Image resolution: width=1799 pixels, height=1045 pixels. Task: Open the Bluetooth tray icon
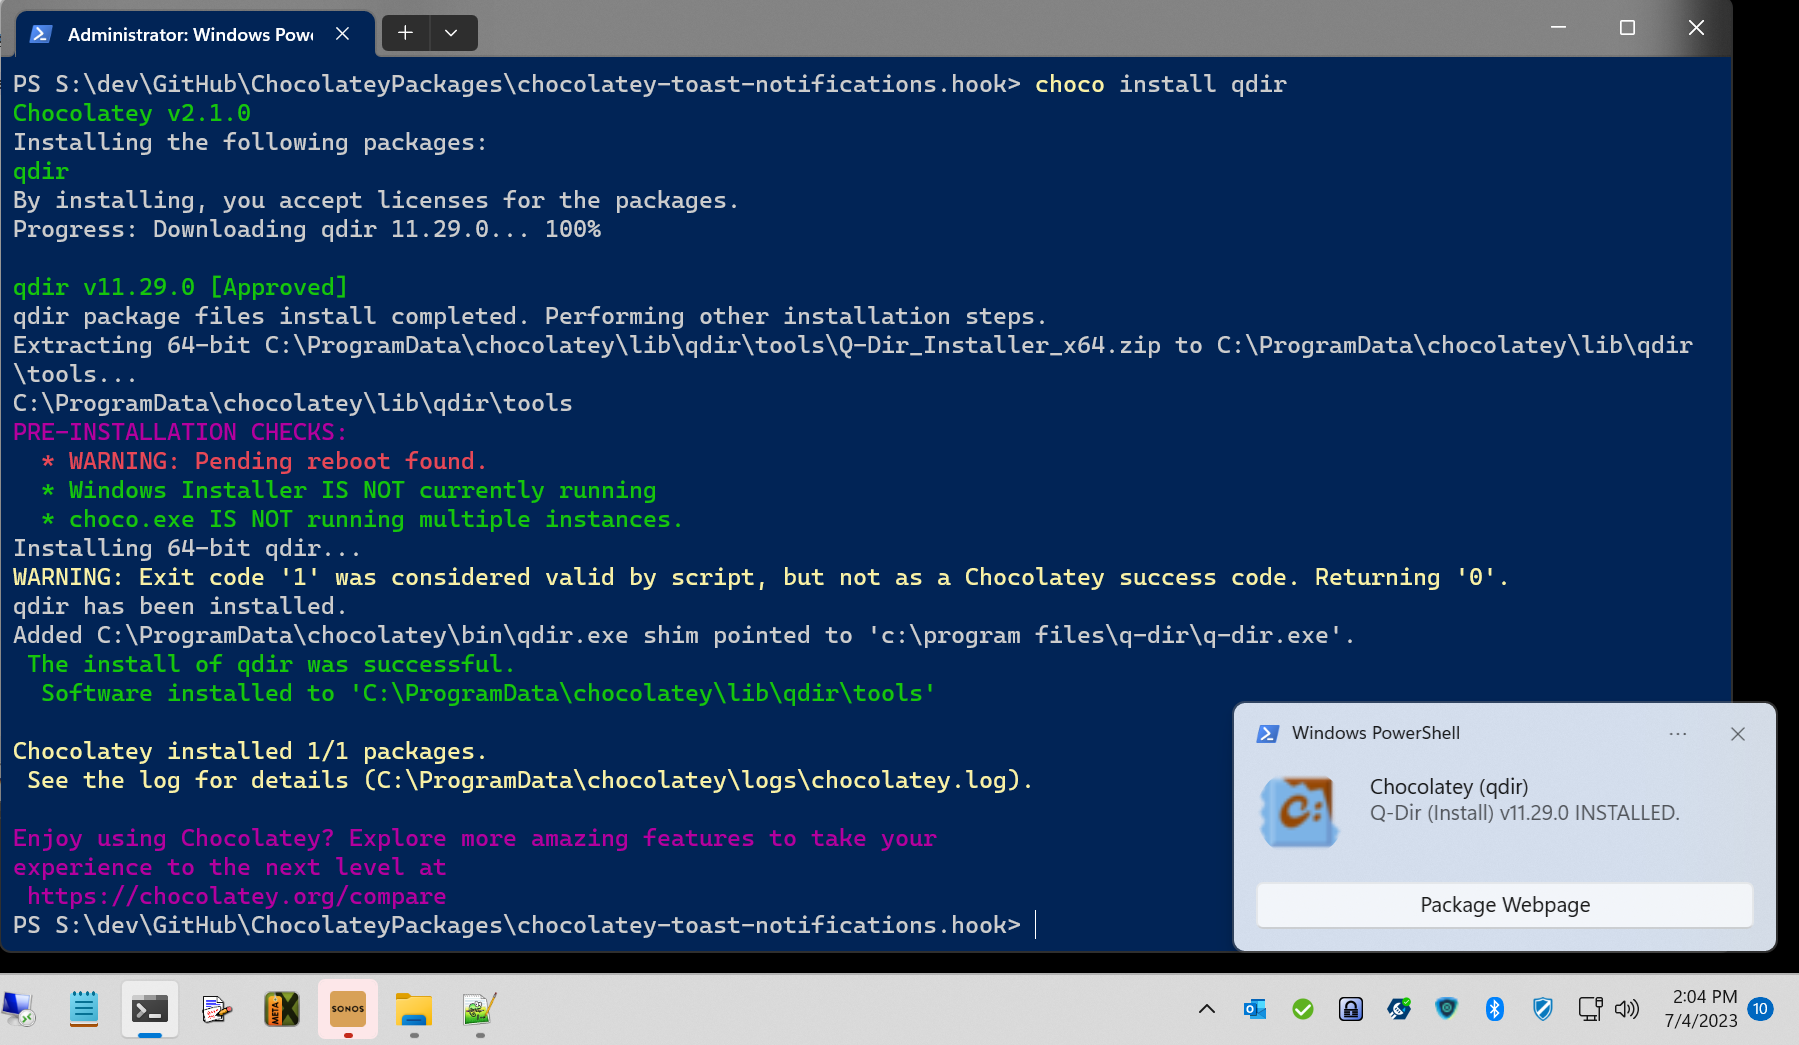[x=1494, y=1009]
